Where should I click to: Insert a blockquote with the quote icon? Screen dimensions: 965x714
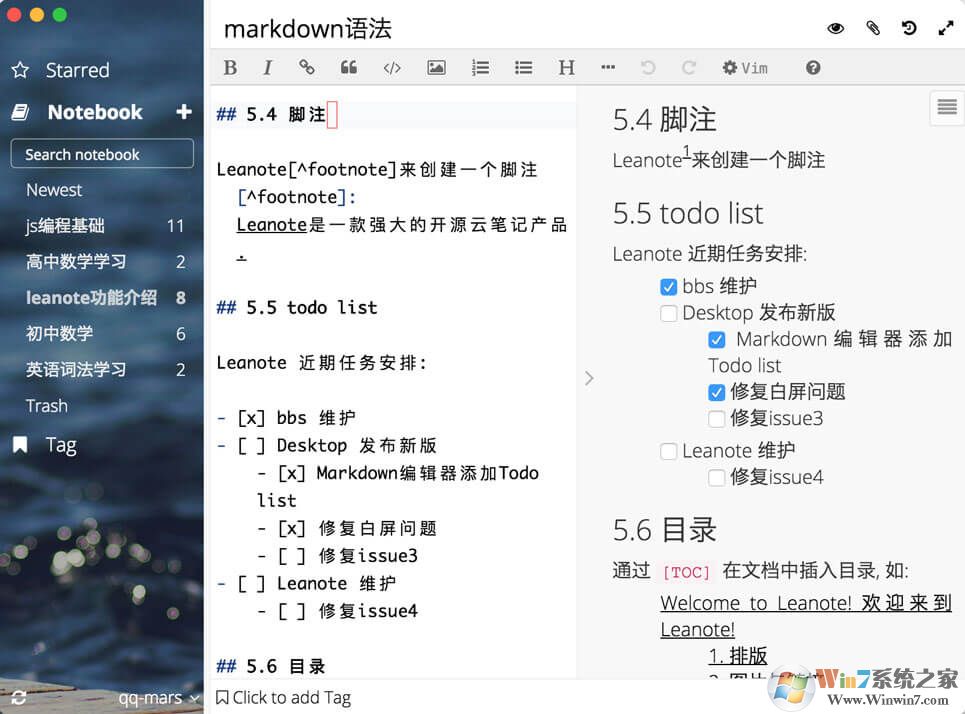tap(349, 67)
